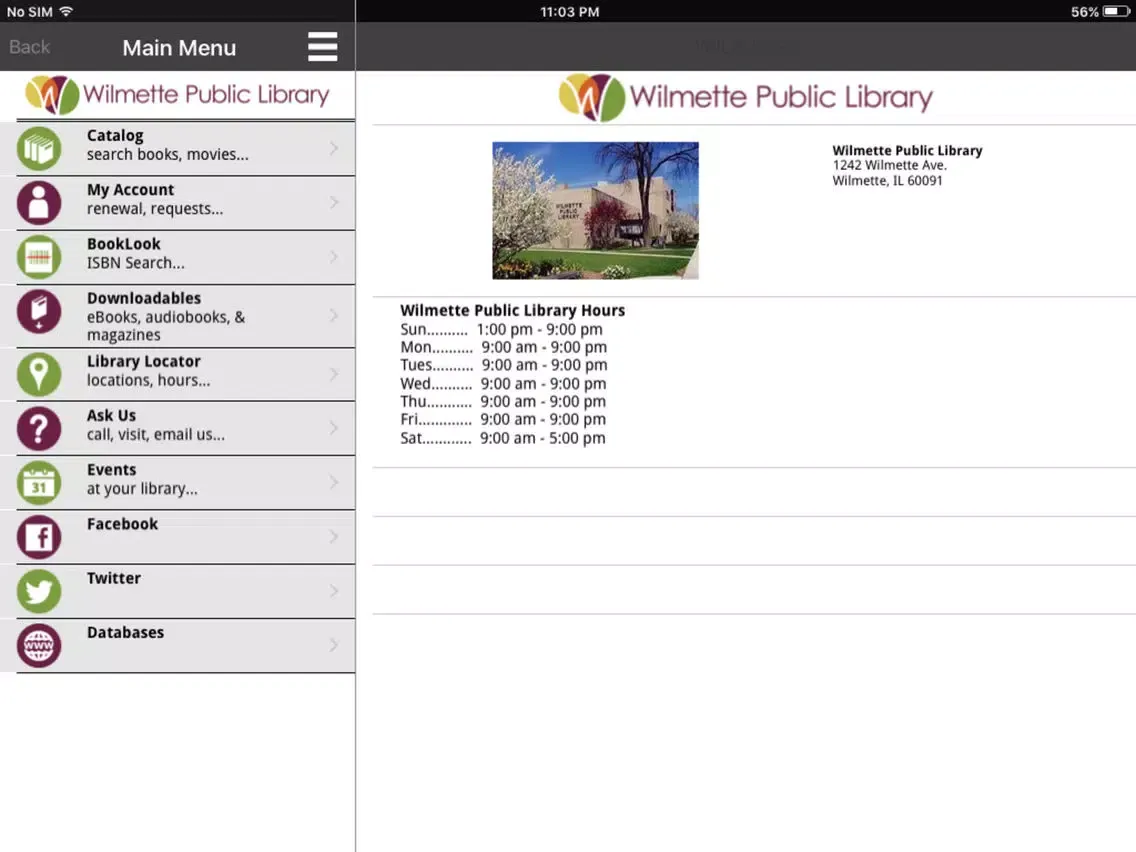Tap the battery status icon
The height and width of the screenshot is (852, 1136).
1116,12
